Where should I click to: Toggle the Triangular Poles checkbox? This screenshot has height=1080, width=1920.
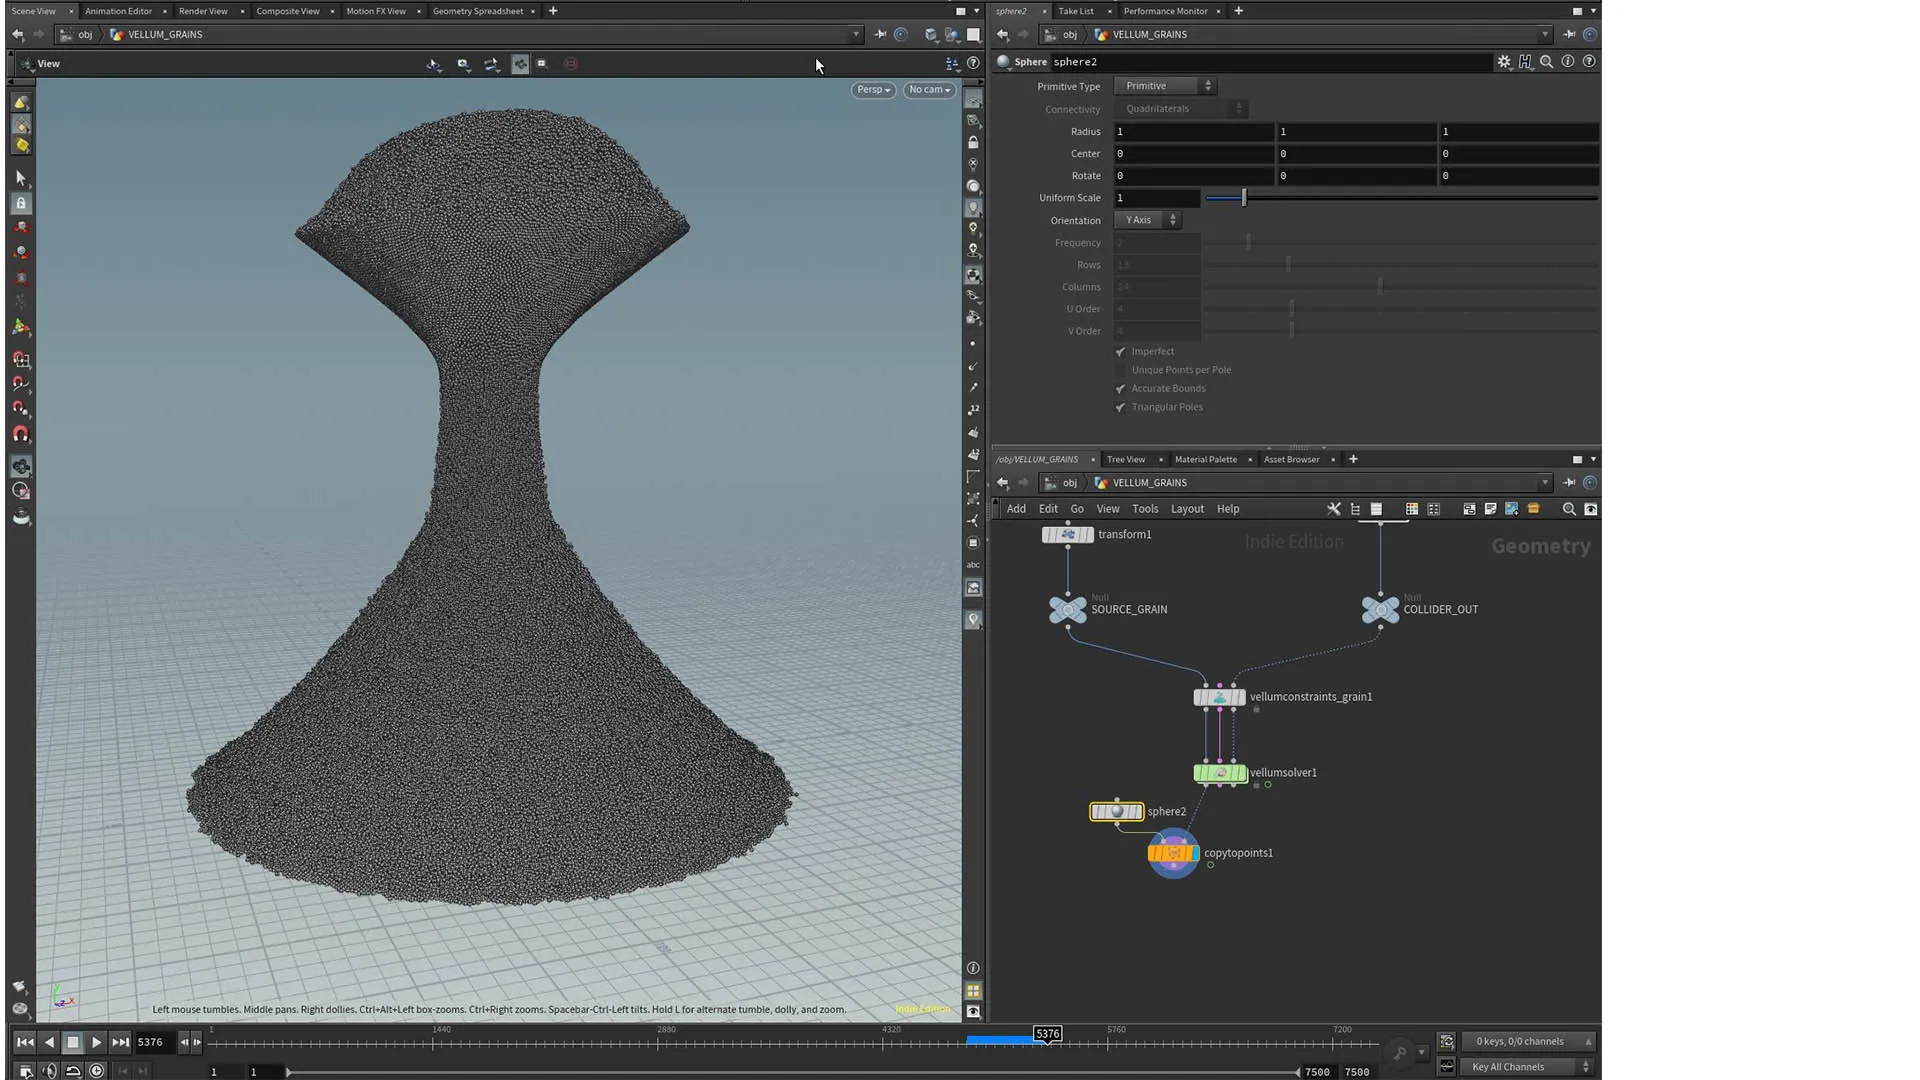tap(1120, 408)
